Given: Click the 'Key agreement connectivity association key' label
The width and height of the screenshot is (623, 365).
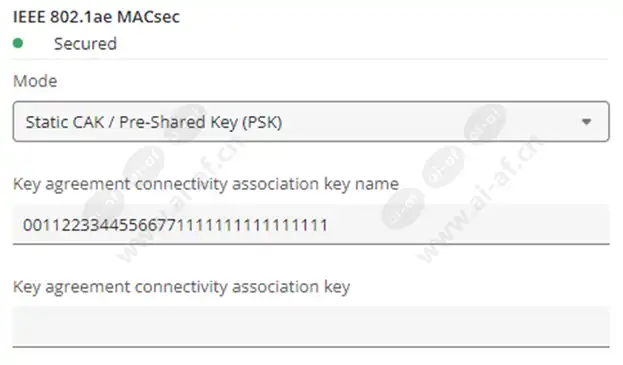Looking at the screenshot, I should (x=181, y=287).
